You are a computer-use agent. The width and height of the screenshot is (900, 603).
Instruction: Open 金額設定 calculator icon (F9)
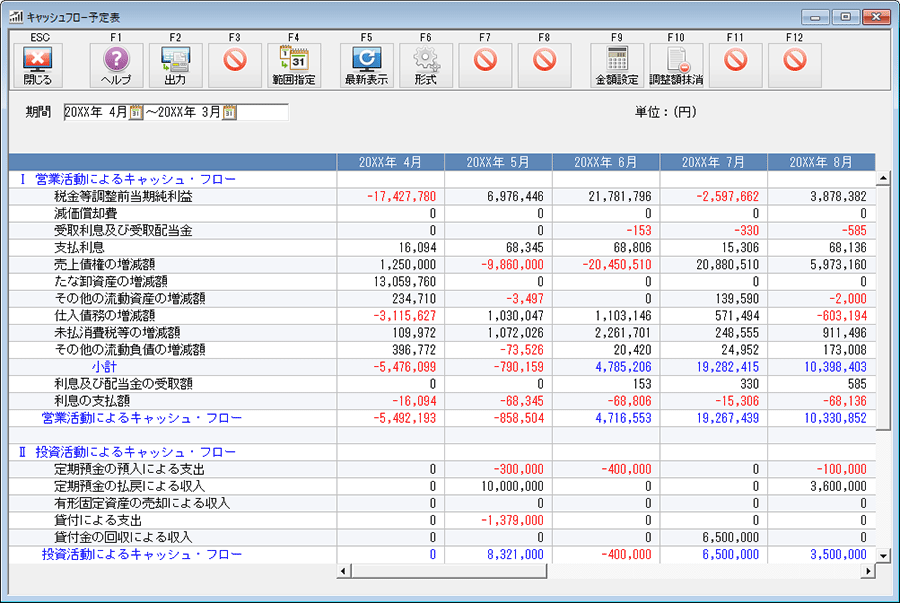point(617,65)
